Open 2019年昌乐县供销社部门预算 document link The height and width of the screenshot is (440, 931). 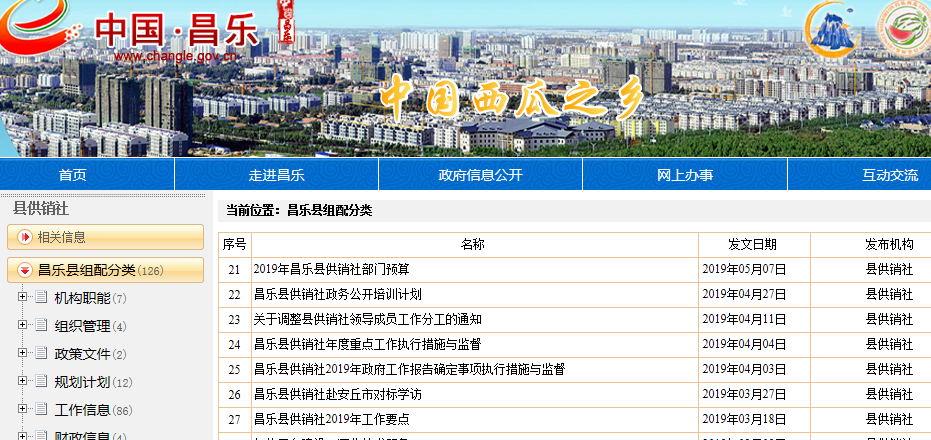pyautogui.click(x=331, y=269)
